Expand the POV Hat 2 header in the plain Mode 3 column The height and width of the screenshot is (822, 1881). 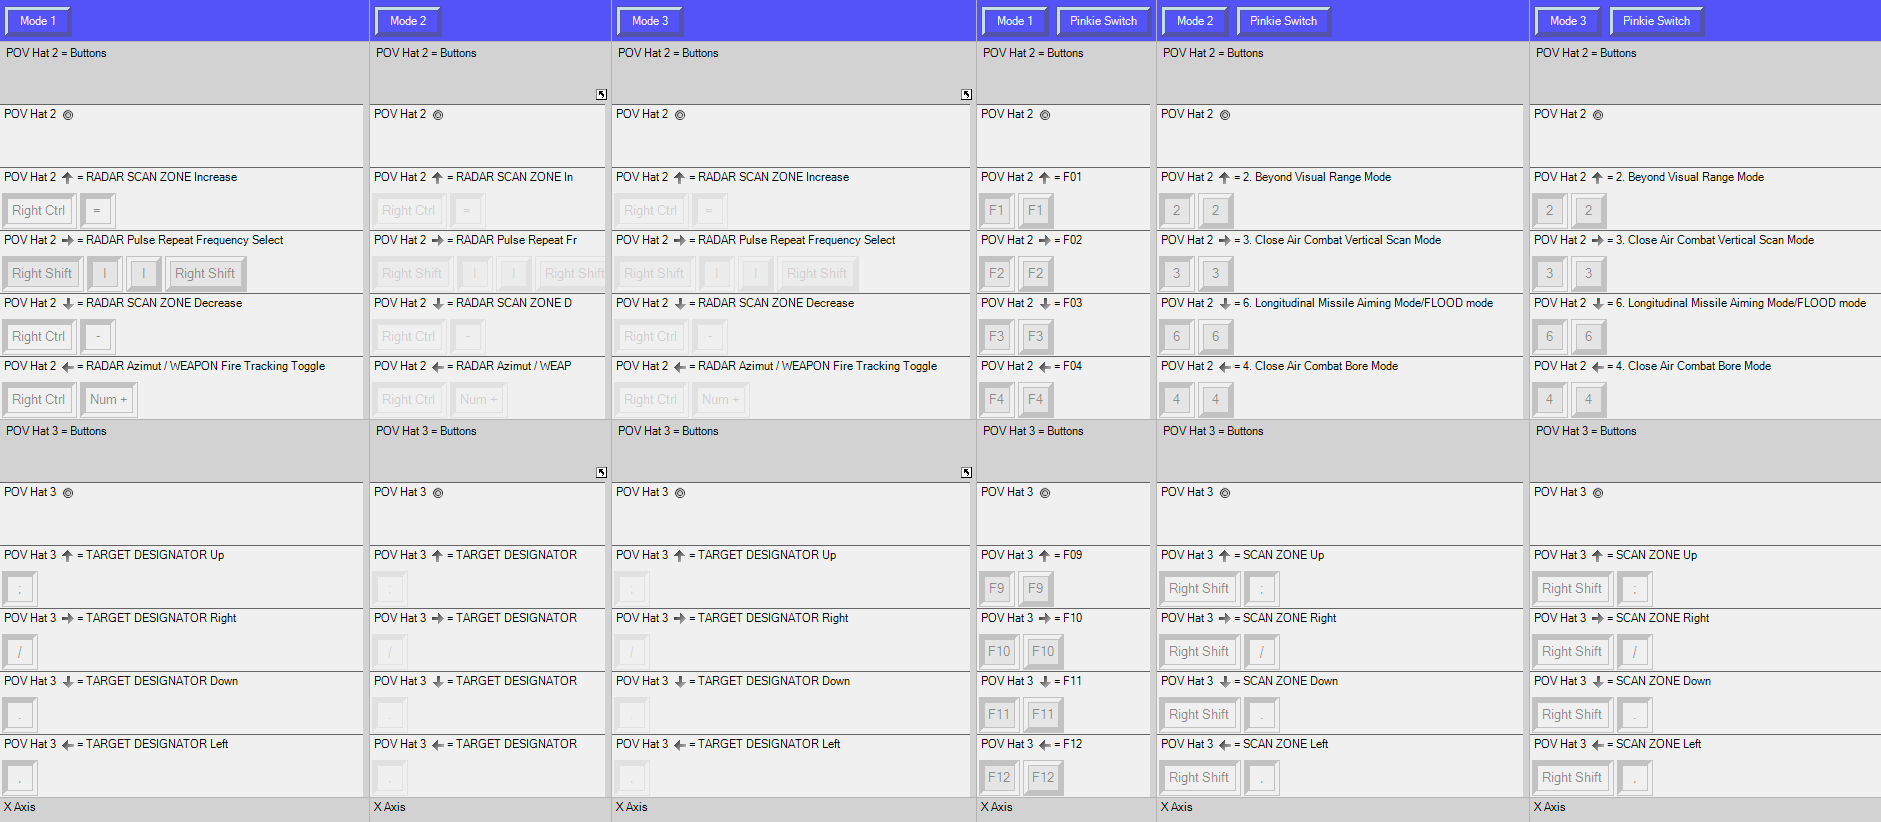[x=966, y=95]
